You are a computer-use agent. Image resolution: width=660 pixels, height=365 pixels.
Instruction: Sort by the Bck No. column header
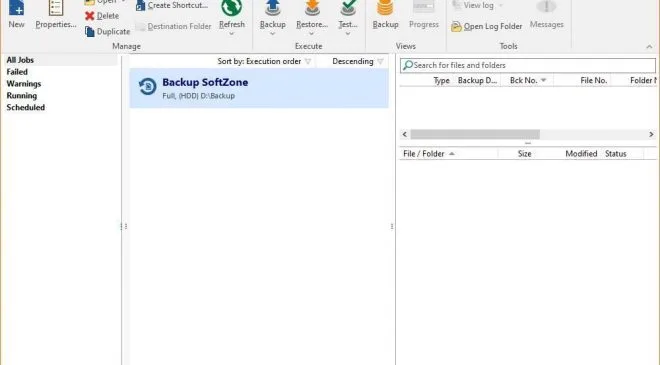click(x=527, y=80)
